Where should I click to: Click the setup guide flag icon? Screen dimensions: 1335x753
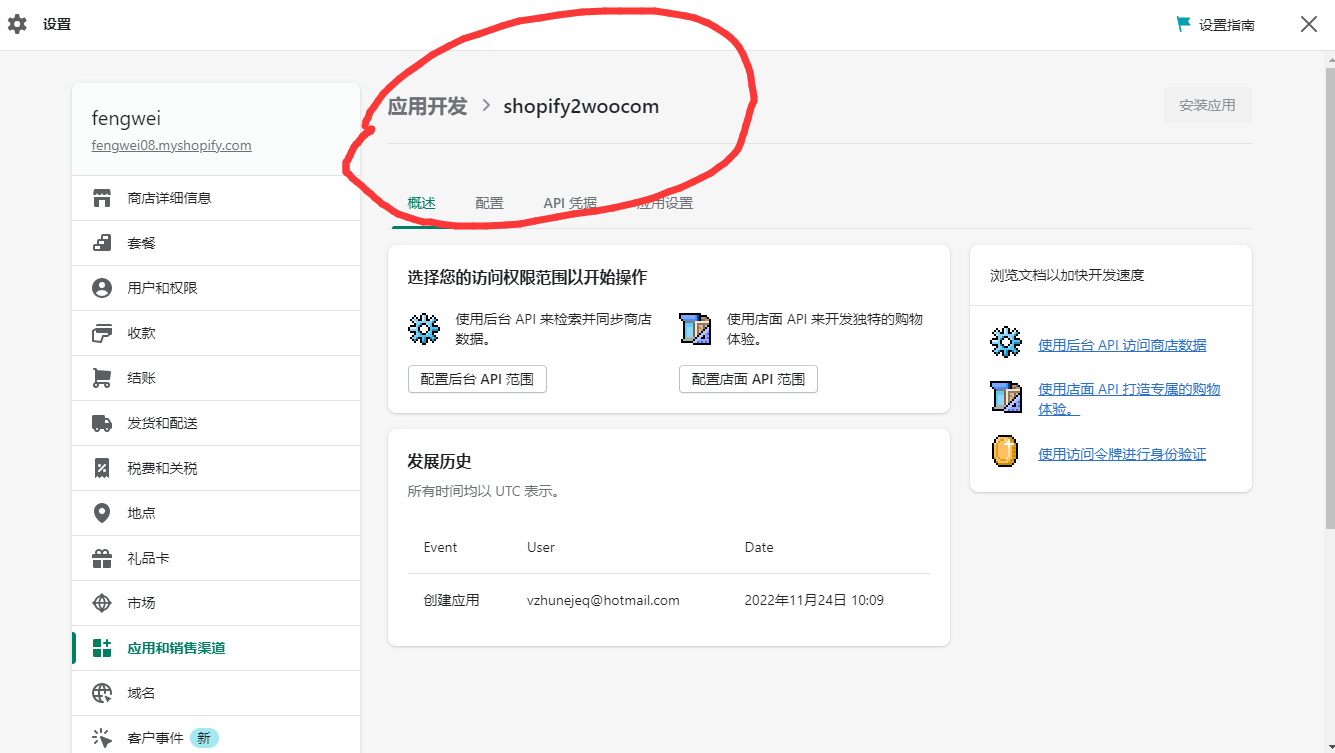click(x=1184, y=24)
